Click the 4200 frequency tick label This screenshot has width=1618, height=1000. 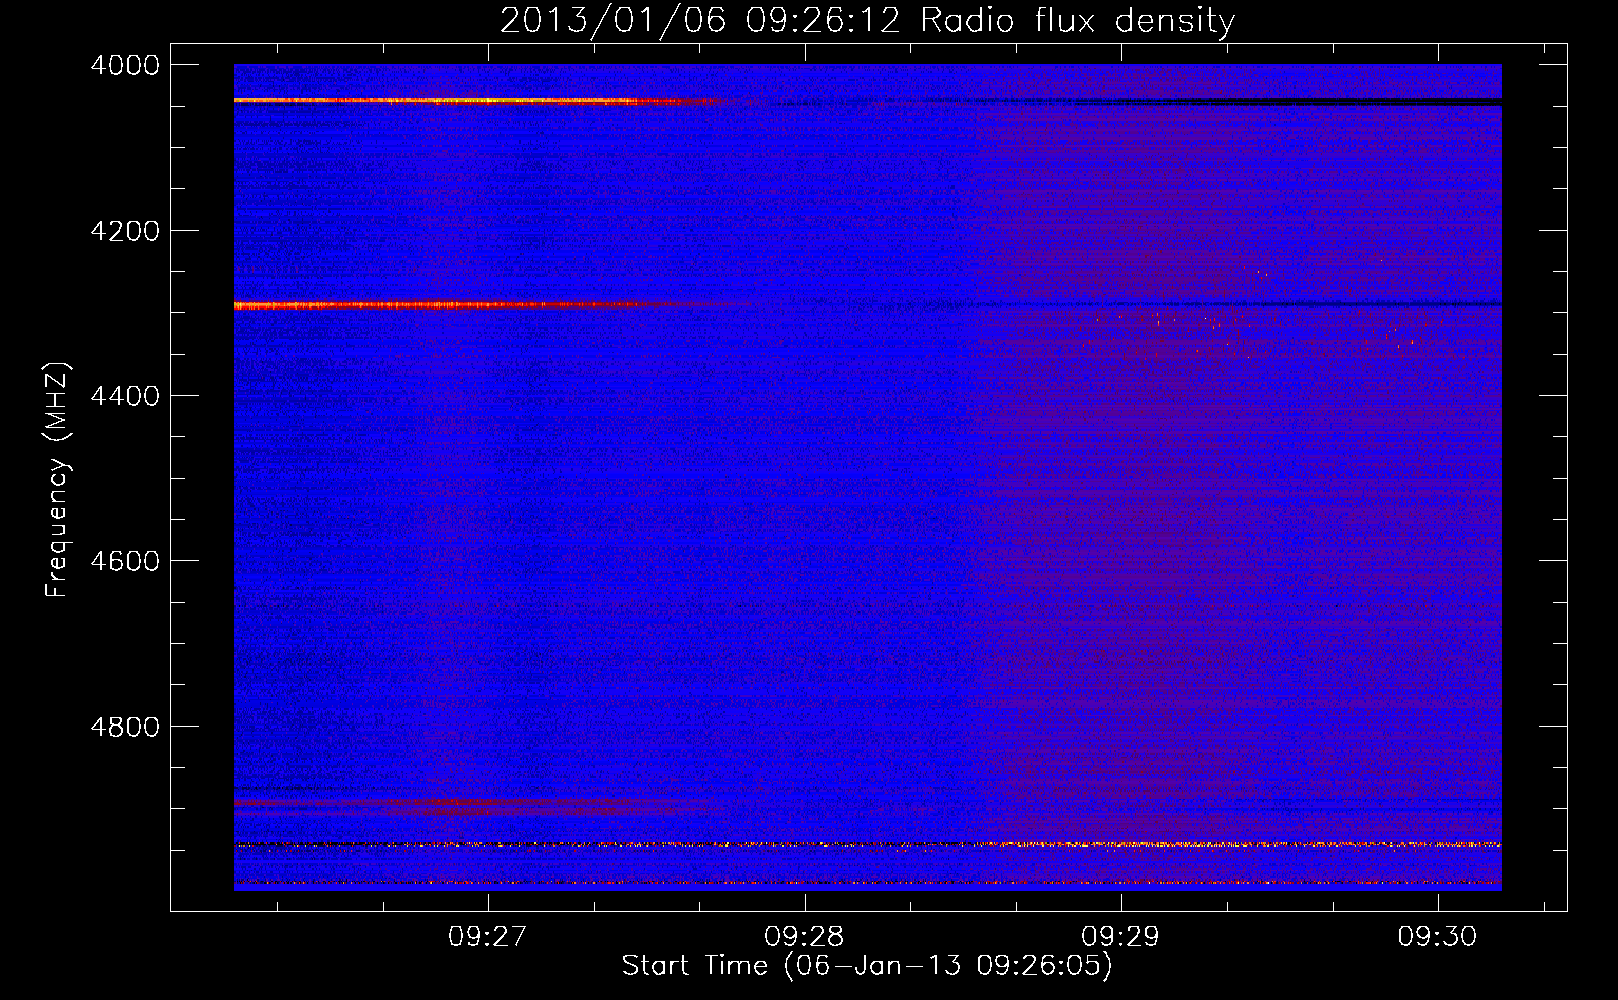pyautogui.click(x=125, y=231)
